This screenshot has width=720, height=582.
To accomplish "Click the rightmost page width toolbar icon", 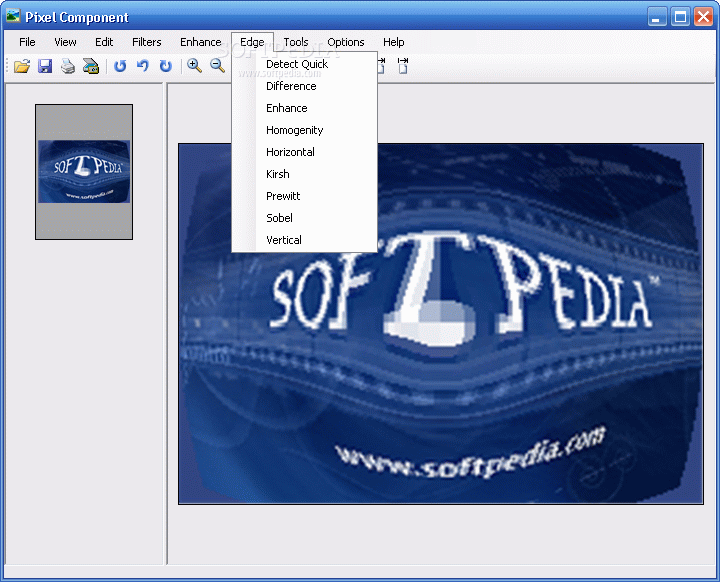I will [403, 66].
